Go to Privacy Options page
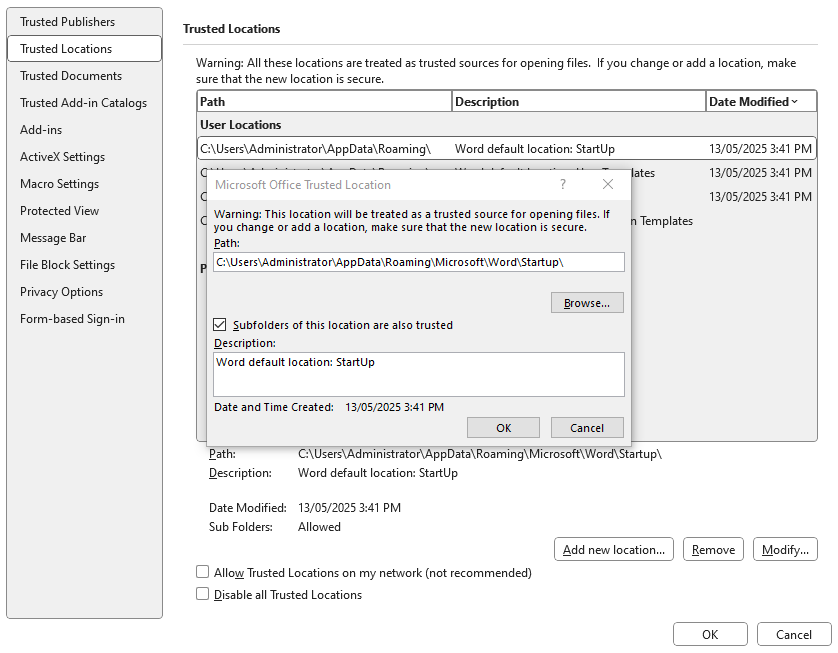 pyautogui.click(x=61, y=292)
